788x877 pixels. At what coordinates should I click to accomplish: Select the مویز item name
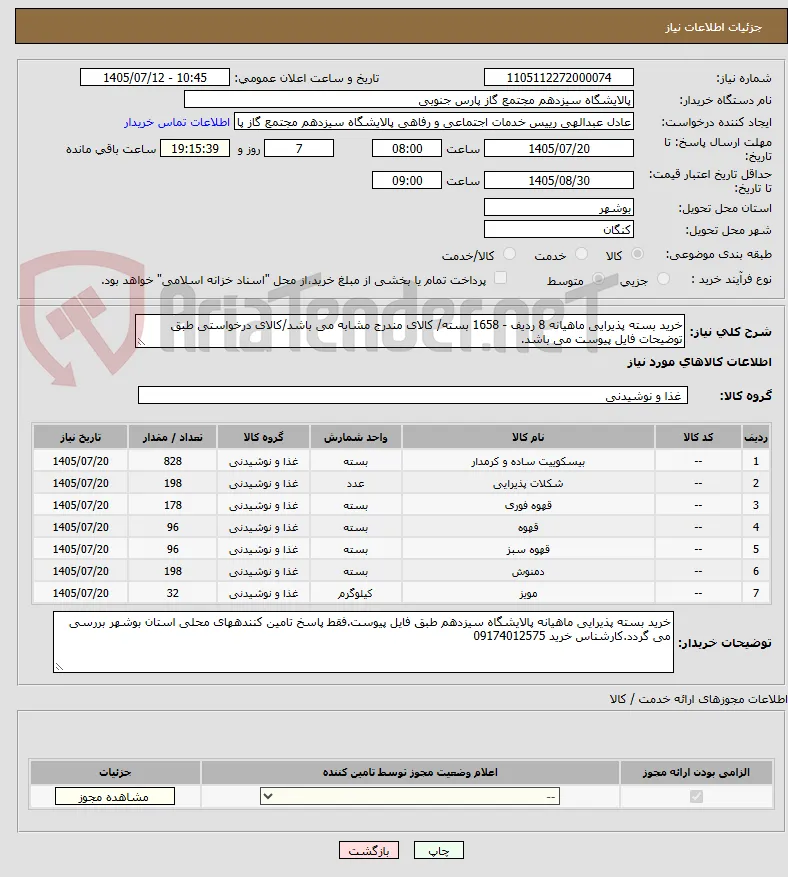point(528,593)
